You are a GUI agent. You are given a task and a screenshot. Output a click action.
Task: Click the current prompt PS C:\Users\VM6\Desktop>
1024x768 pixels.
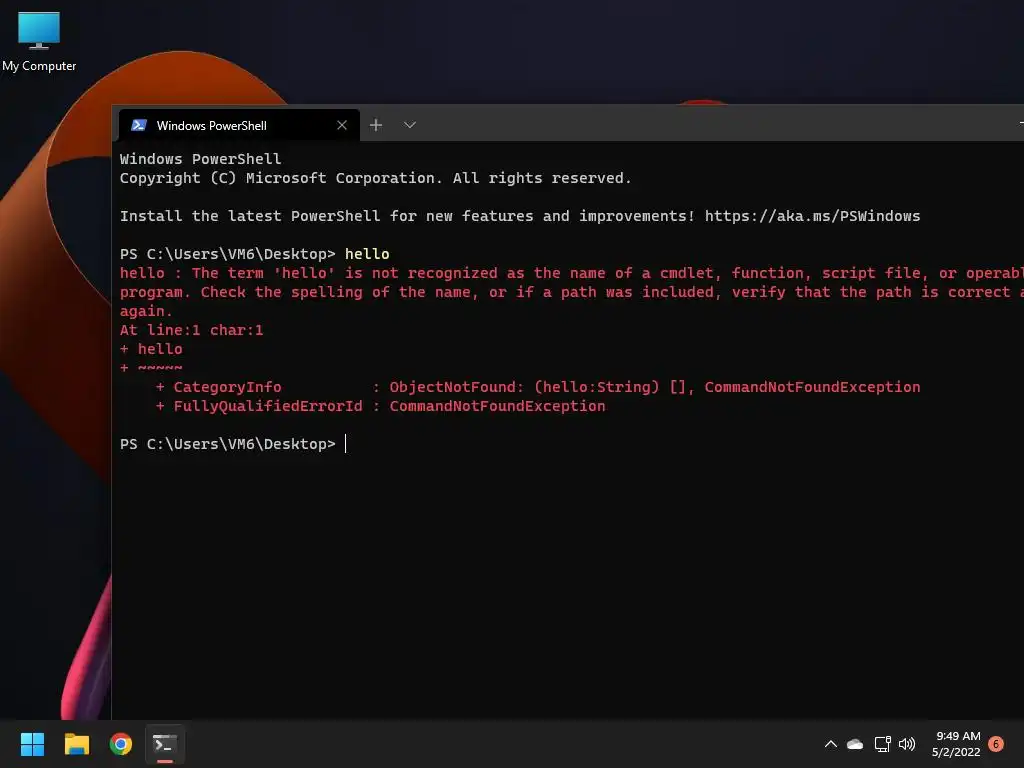[x=227, y=444]
